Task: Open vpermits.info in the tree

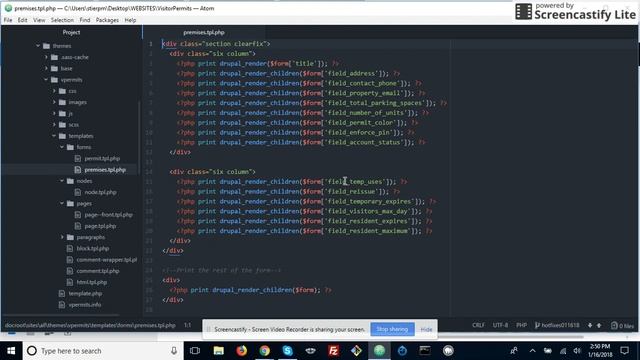Action: pyautogui.click(x=84, y=305)
